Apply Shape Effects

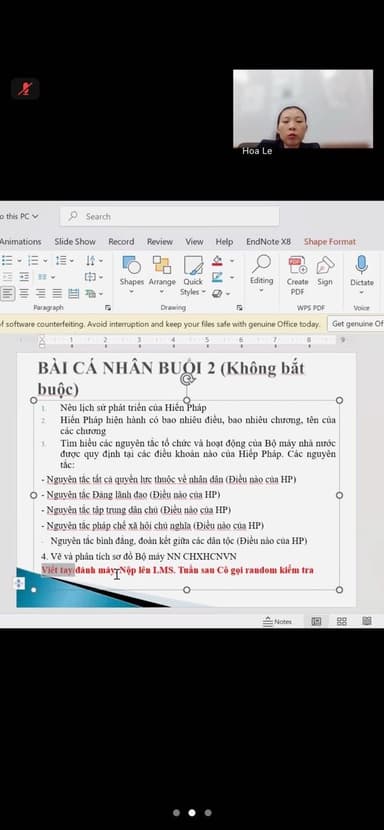pyautogui.click(x=217, y=293)
